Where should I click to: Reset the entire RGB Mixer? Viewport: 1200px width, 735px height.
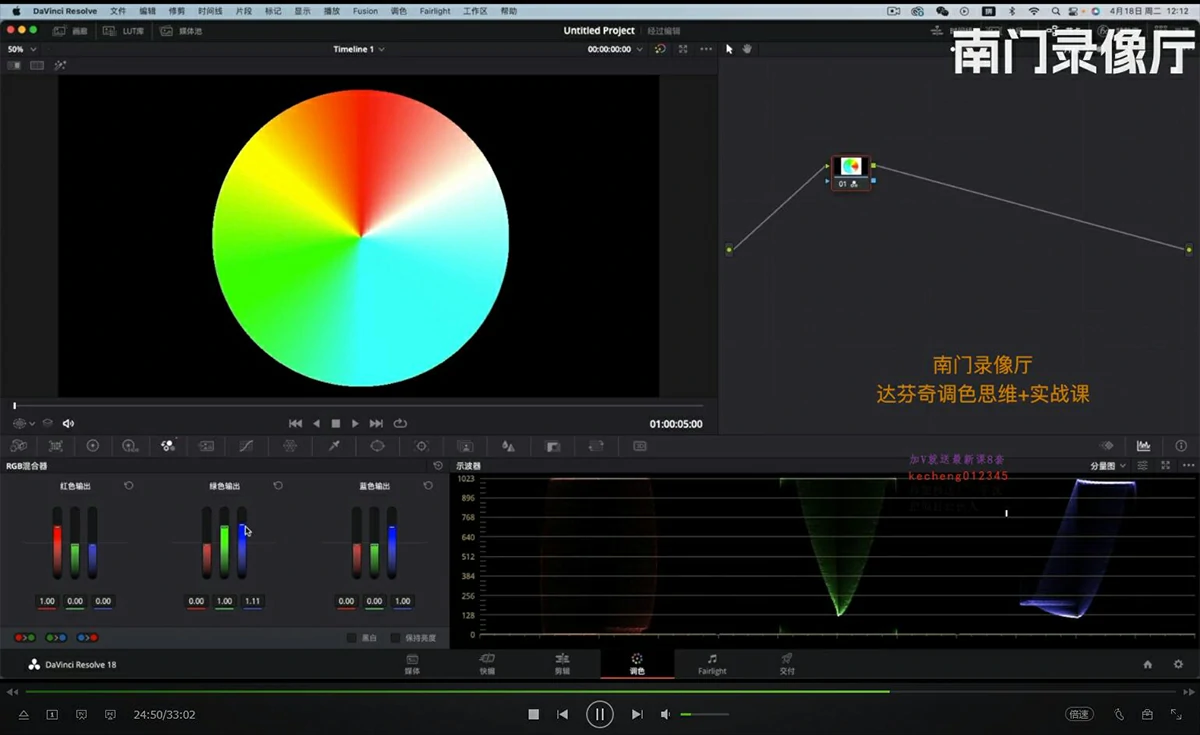[x=438, y=466]
